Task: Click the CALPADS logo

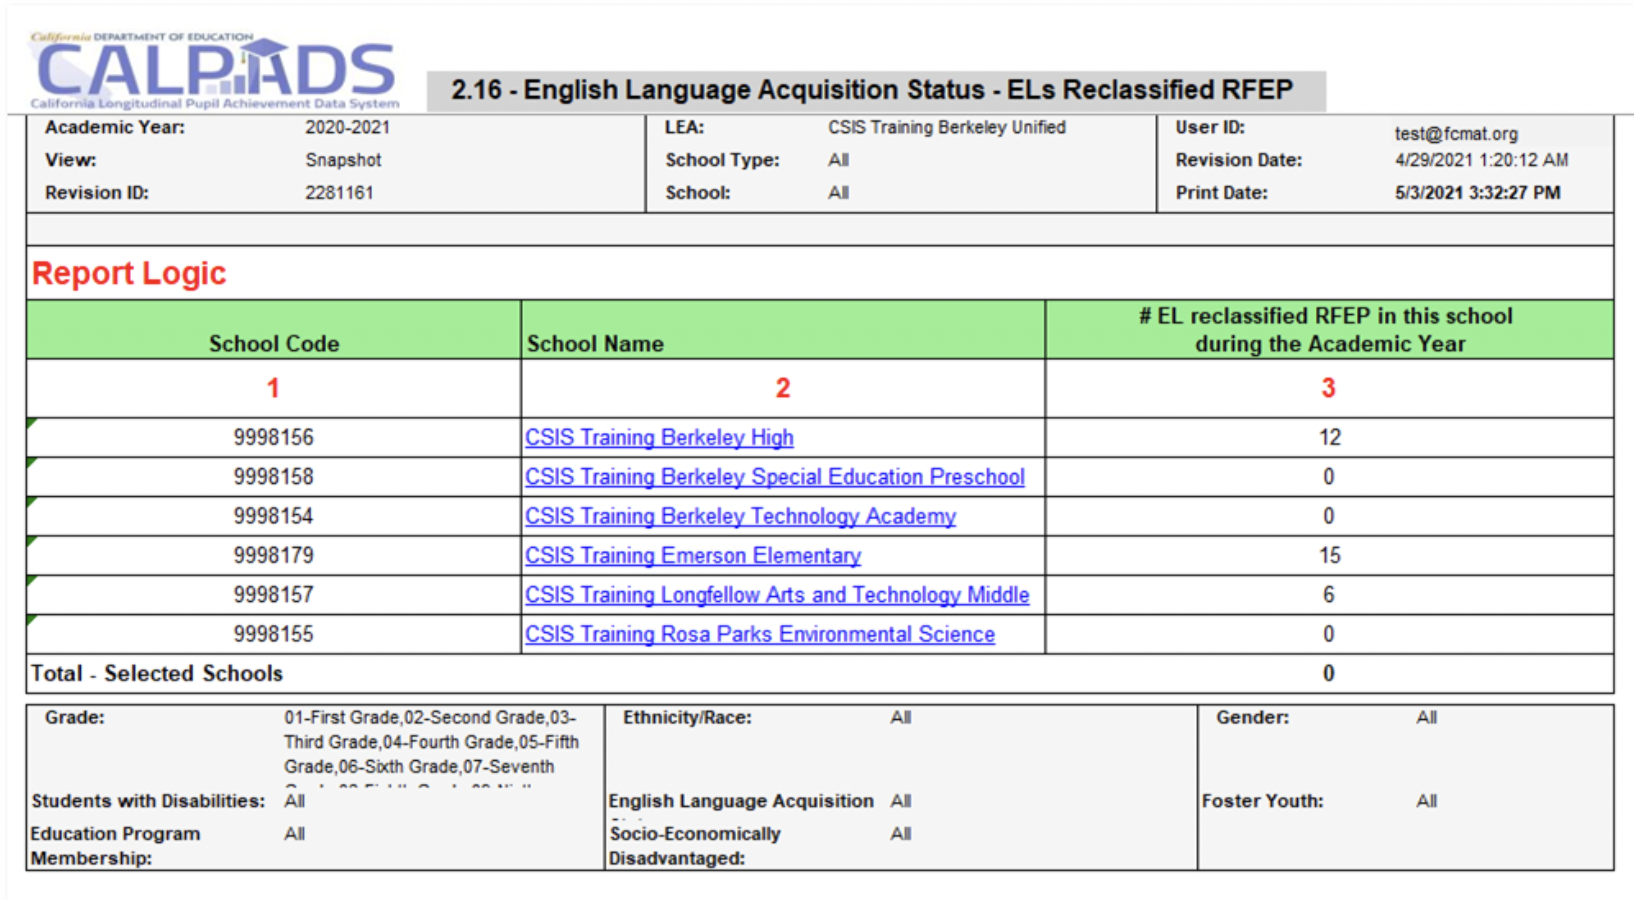Action: 215,70
